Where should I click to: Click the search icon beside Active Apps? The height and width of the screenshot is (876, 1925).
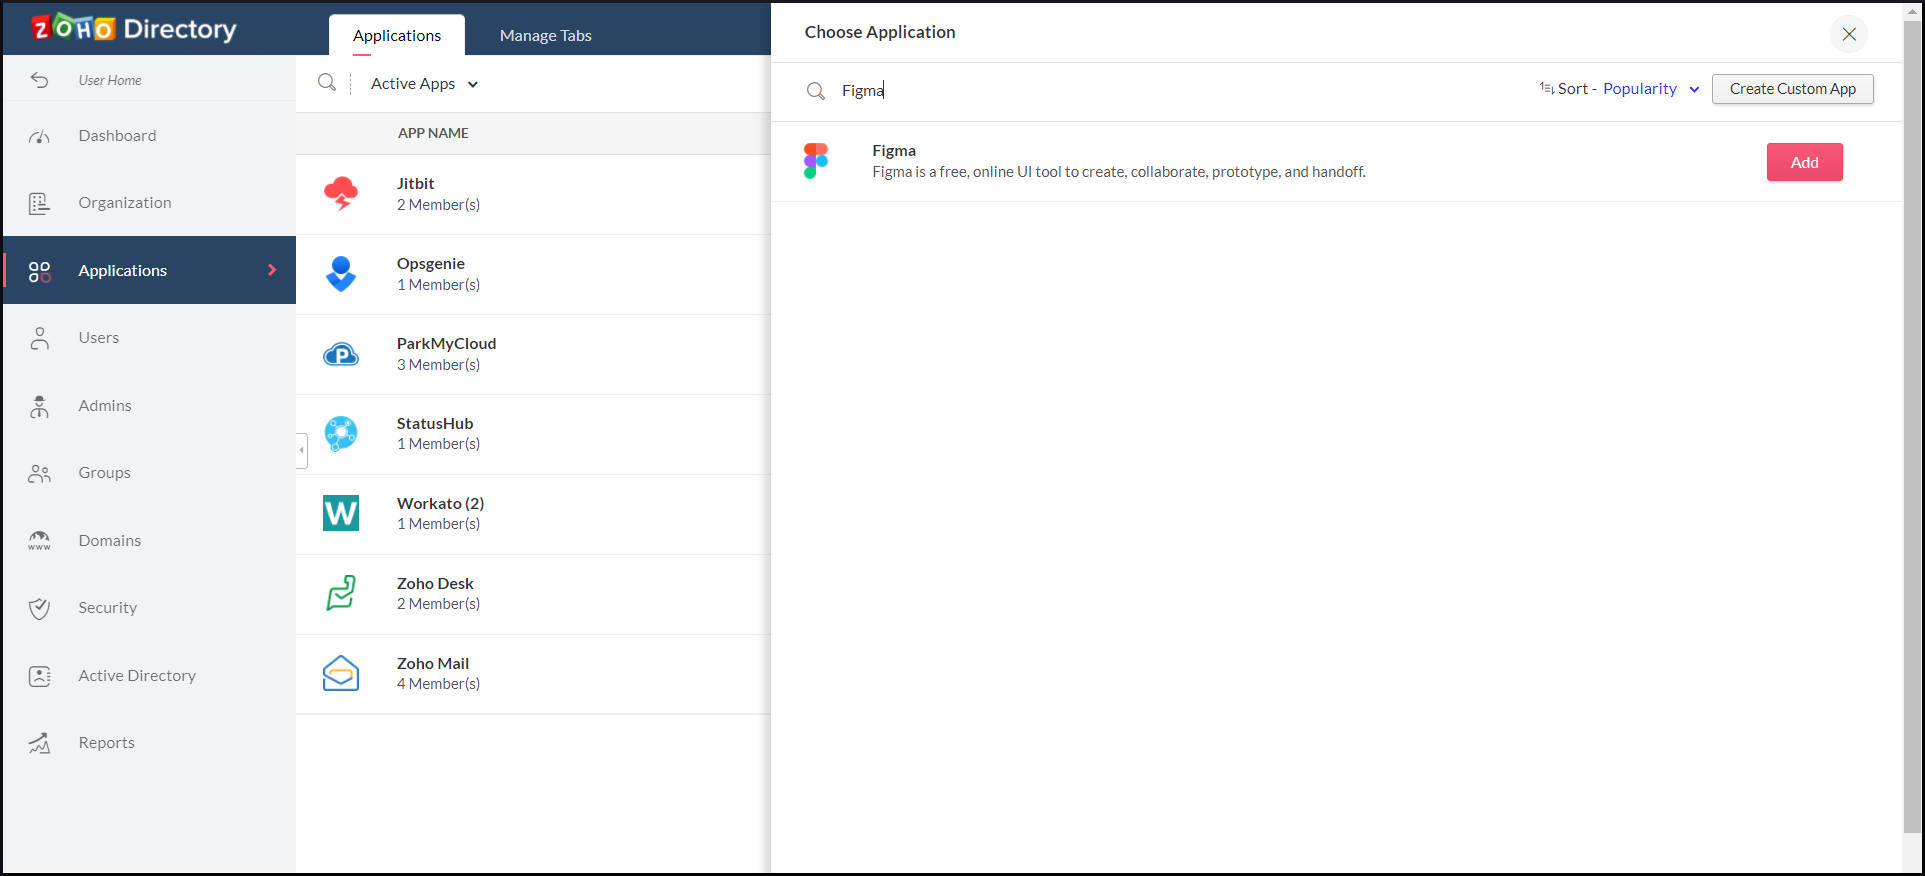[327, 83]
